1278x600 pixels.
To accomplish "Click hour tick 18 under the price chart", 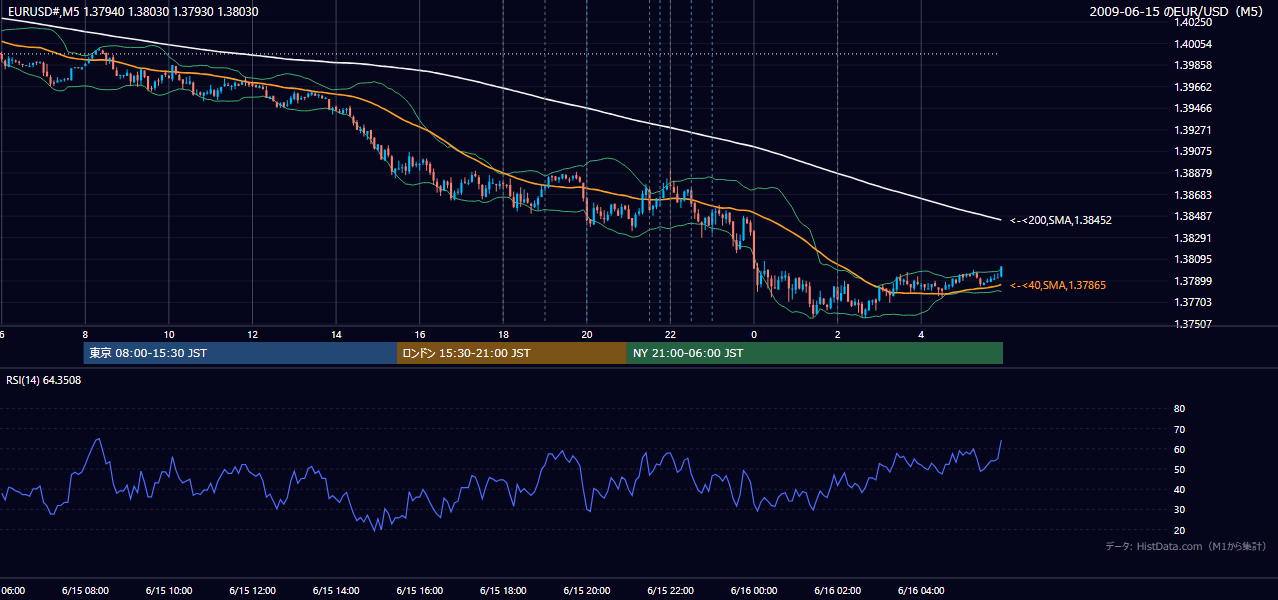I will (503, 335).
